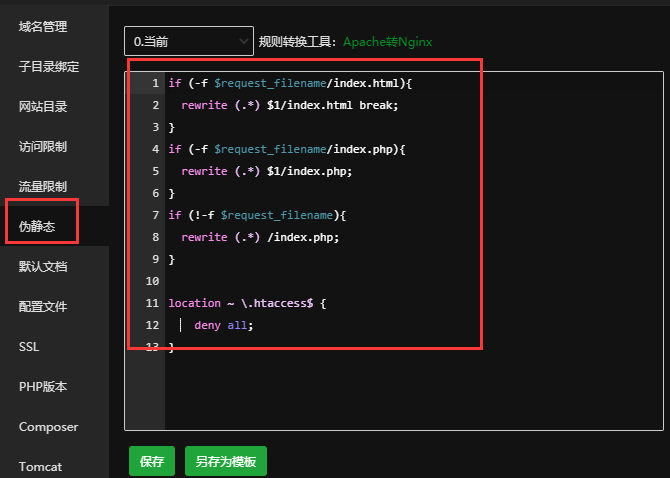Click the green 保存 button
670x478 pixels.
pyautogui.click(x=152, y=461)
